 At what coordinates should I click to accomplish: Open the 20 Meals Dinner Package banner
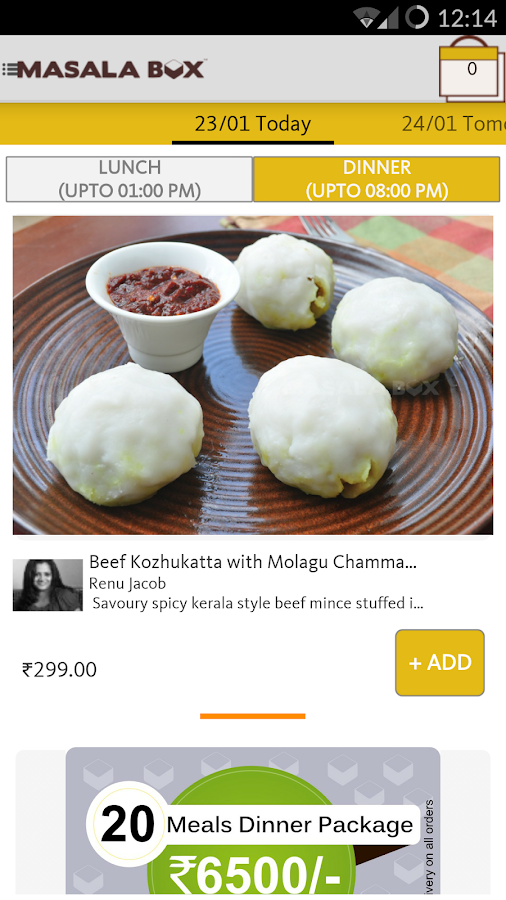tap(252, 821)
